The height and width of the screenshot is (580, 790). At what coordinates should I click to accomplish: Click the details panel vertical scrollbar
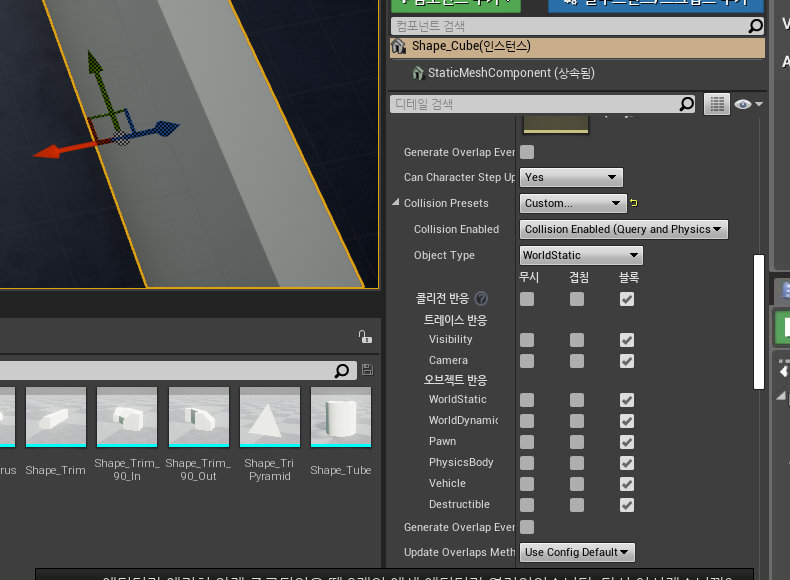tap(759, 322)
